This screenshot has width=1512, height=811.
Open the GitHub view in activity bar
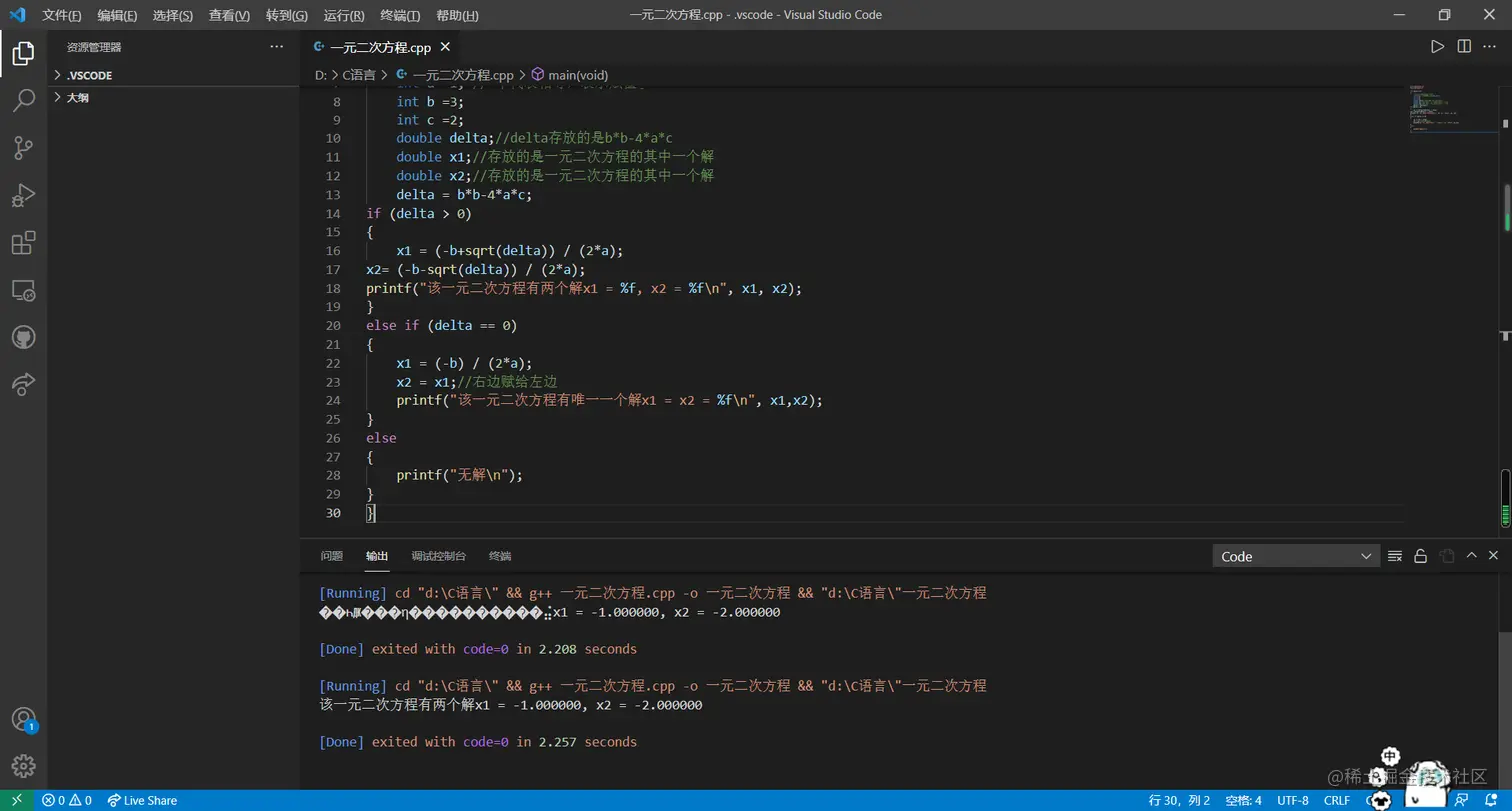point(23,337)
